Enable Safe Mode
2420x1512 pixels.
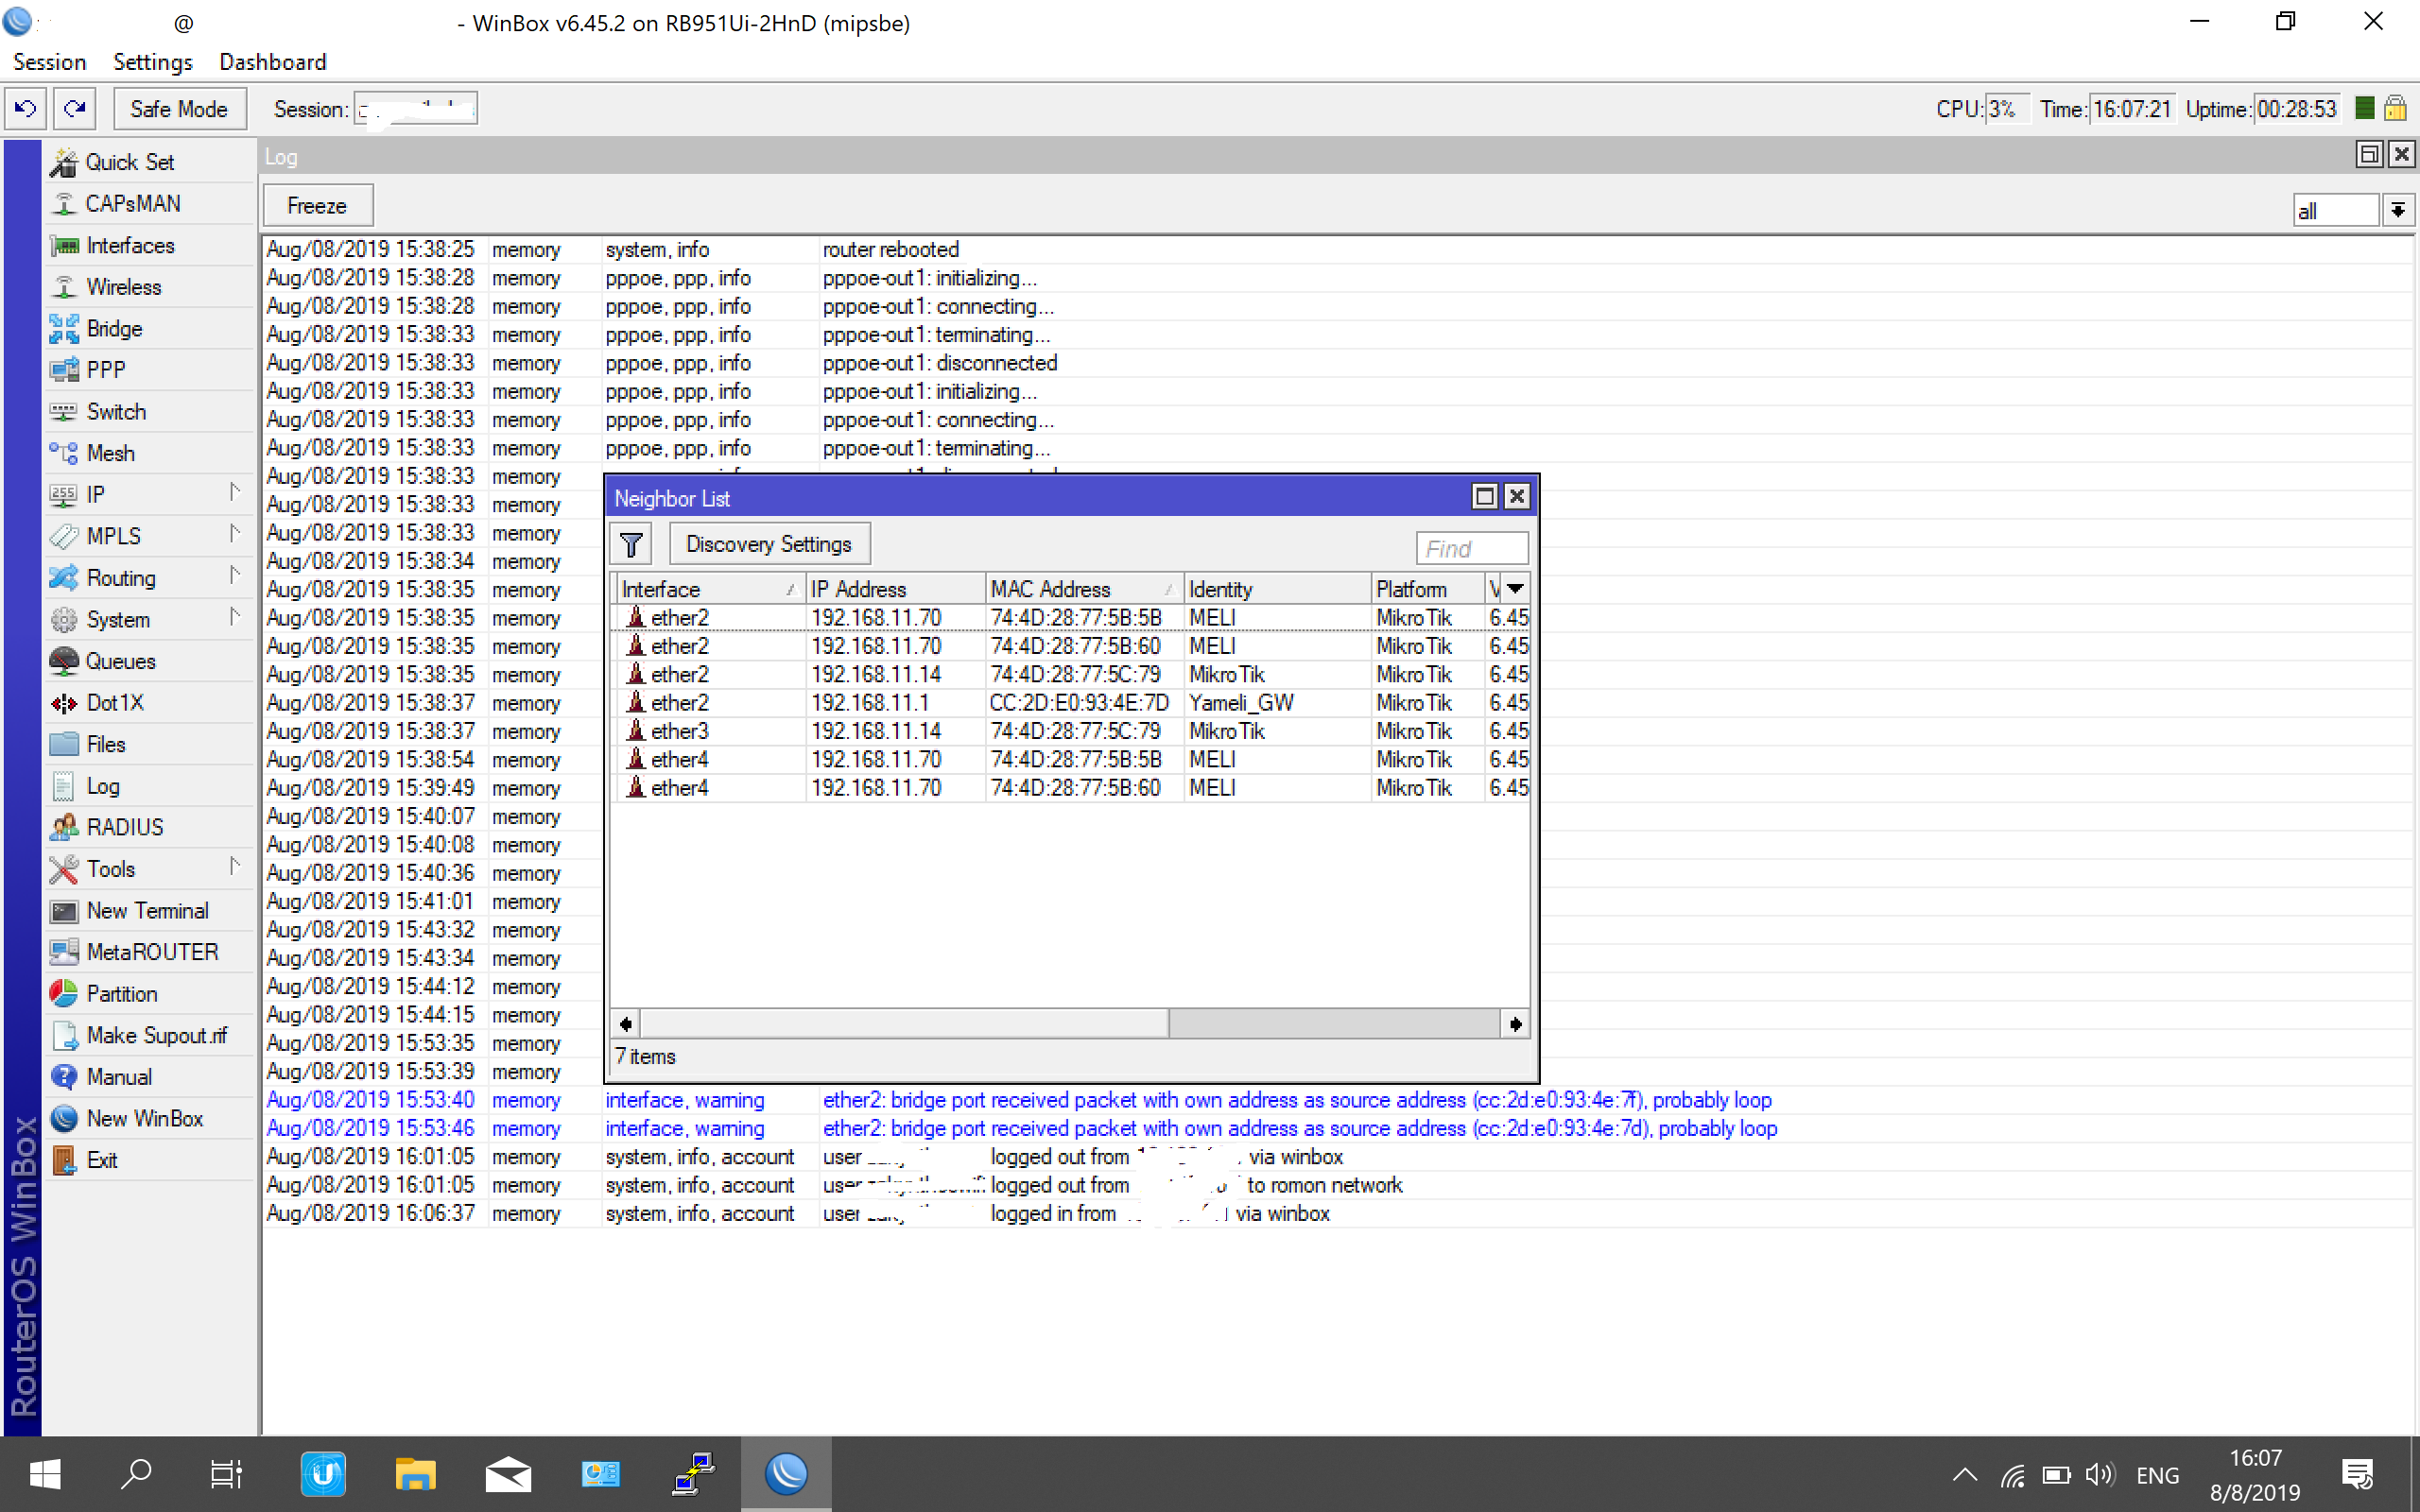(179, 108)
